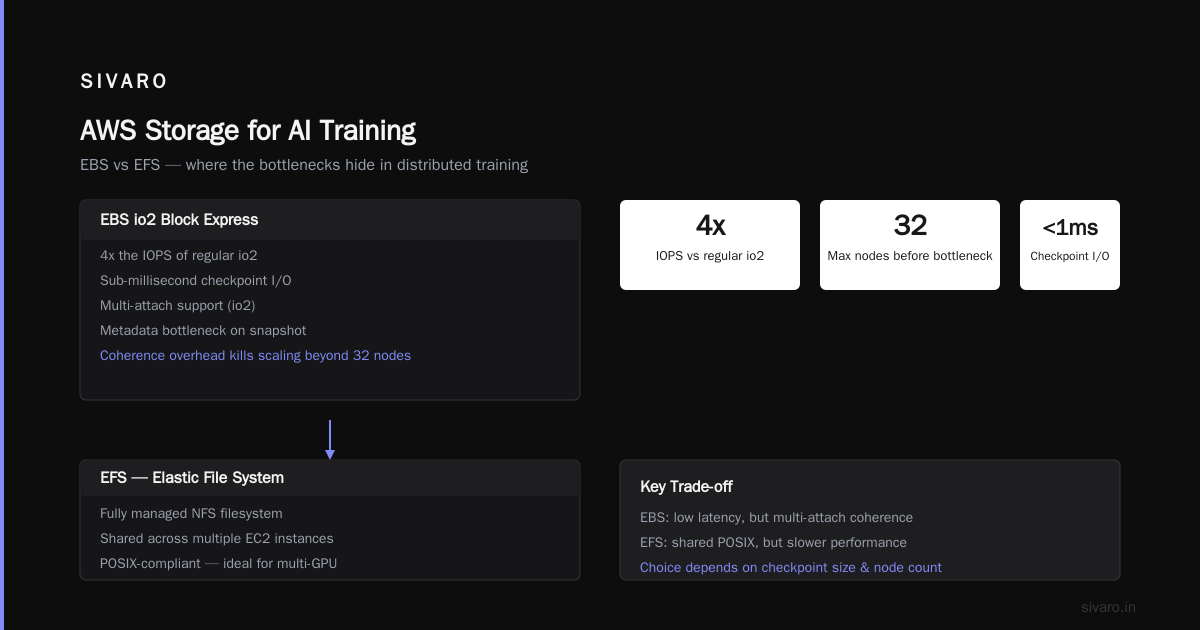The height and width of the screenshot is (630, 1200).
Task: Click Choice depends on checkpoint size line
Action: 791,567
